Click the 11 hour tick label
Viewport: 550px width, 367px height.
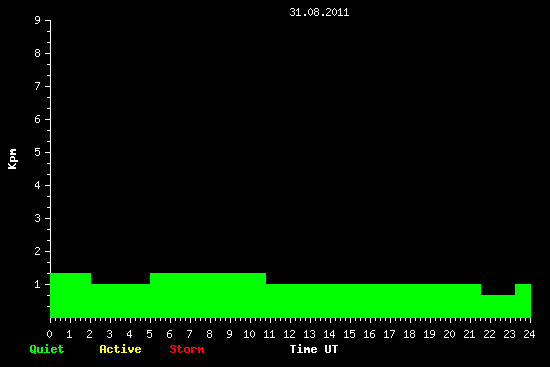click(x=269, y=334)
